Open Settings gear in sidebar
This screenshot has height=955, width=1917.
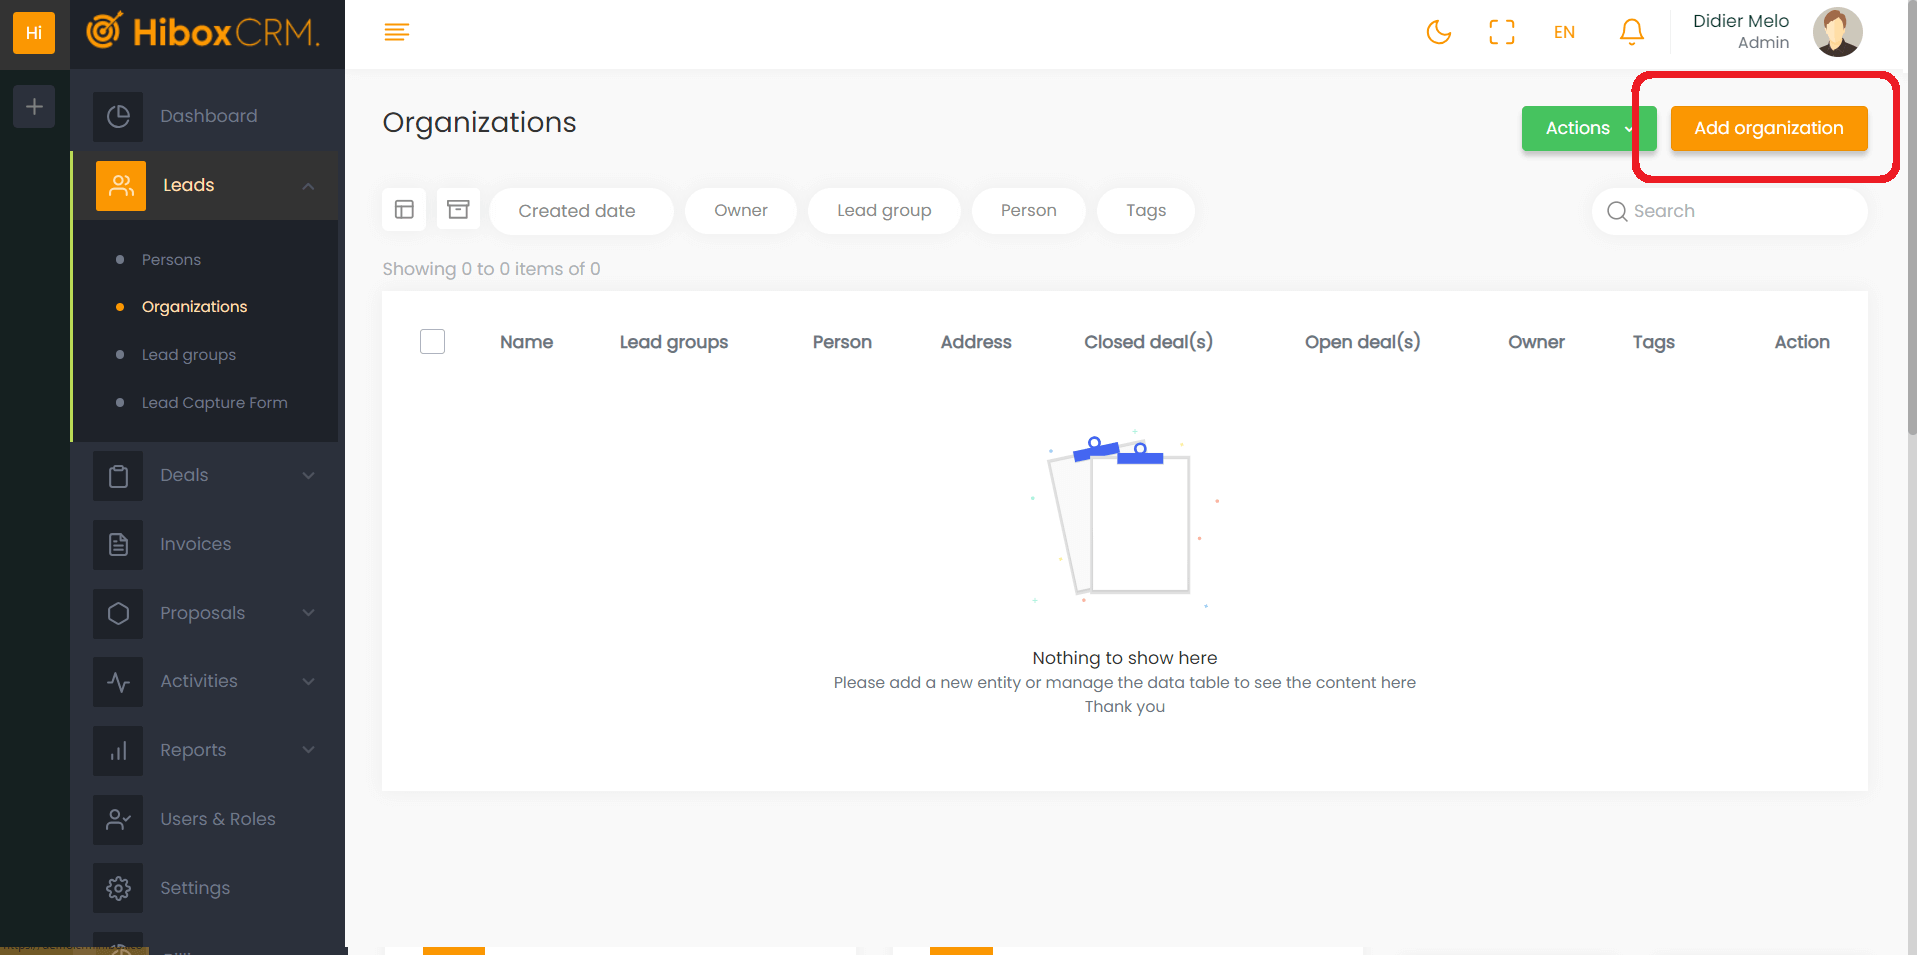pos(194,888)
